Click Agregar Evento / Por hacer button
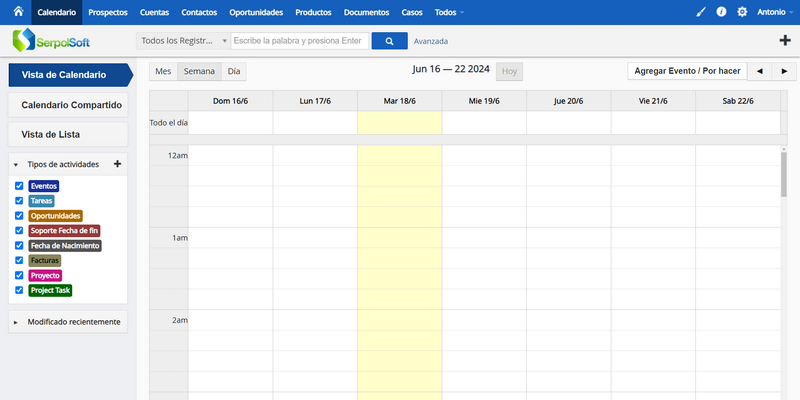Image resolution: width=800 pixels, height=400 pixels. [687, 71]
